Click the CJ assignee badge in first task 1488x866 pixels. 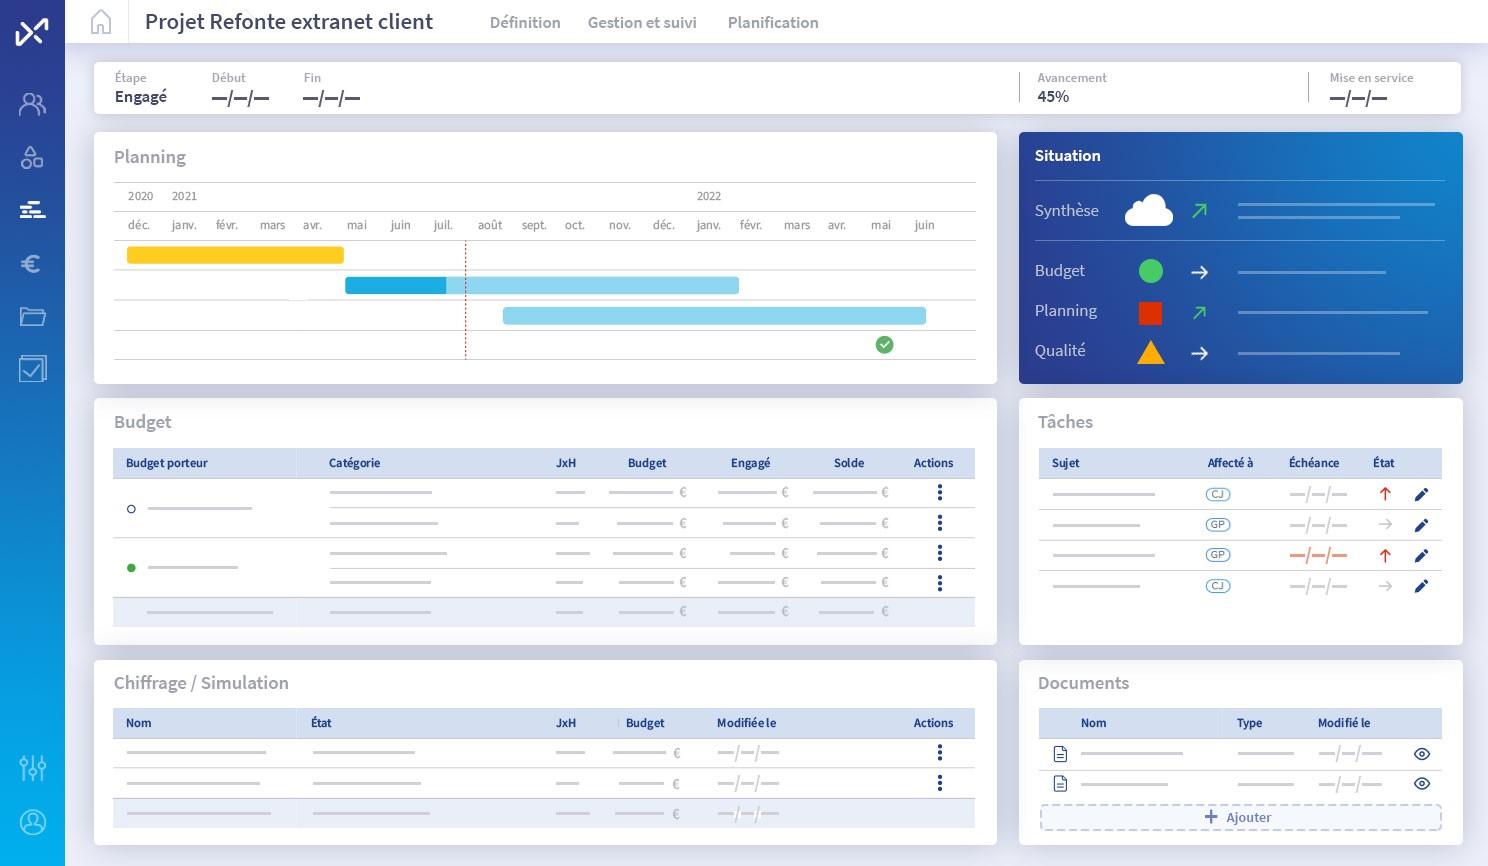1218,494
